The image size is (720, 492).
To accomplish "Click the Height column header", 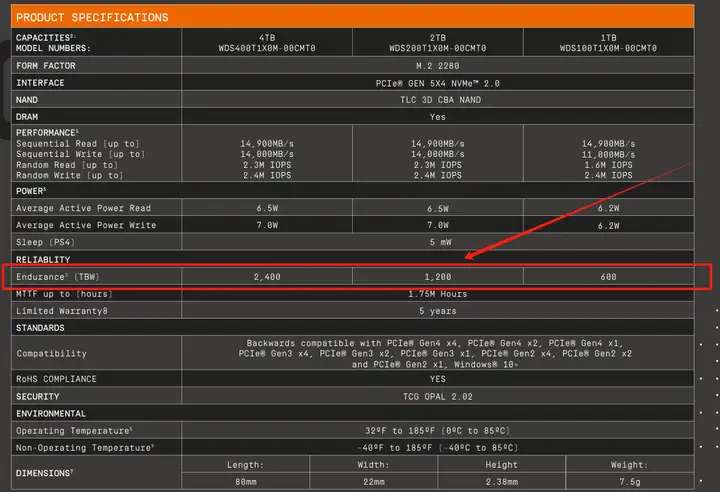I will 501,465.
